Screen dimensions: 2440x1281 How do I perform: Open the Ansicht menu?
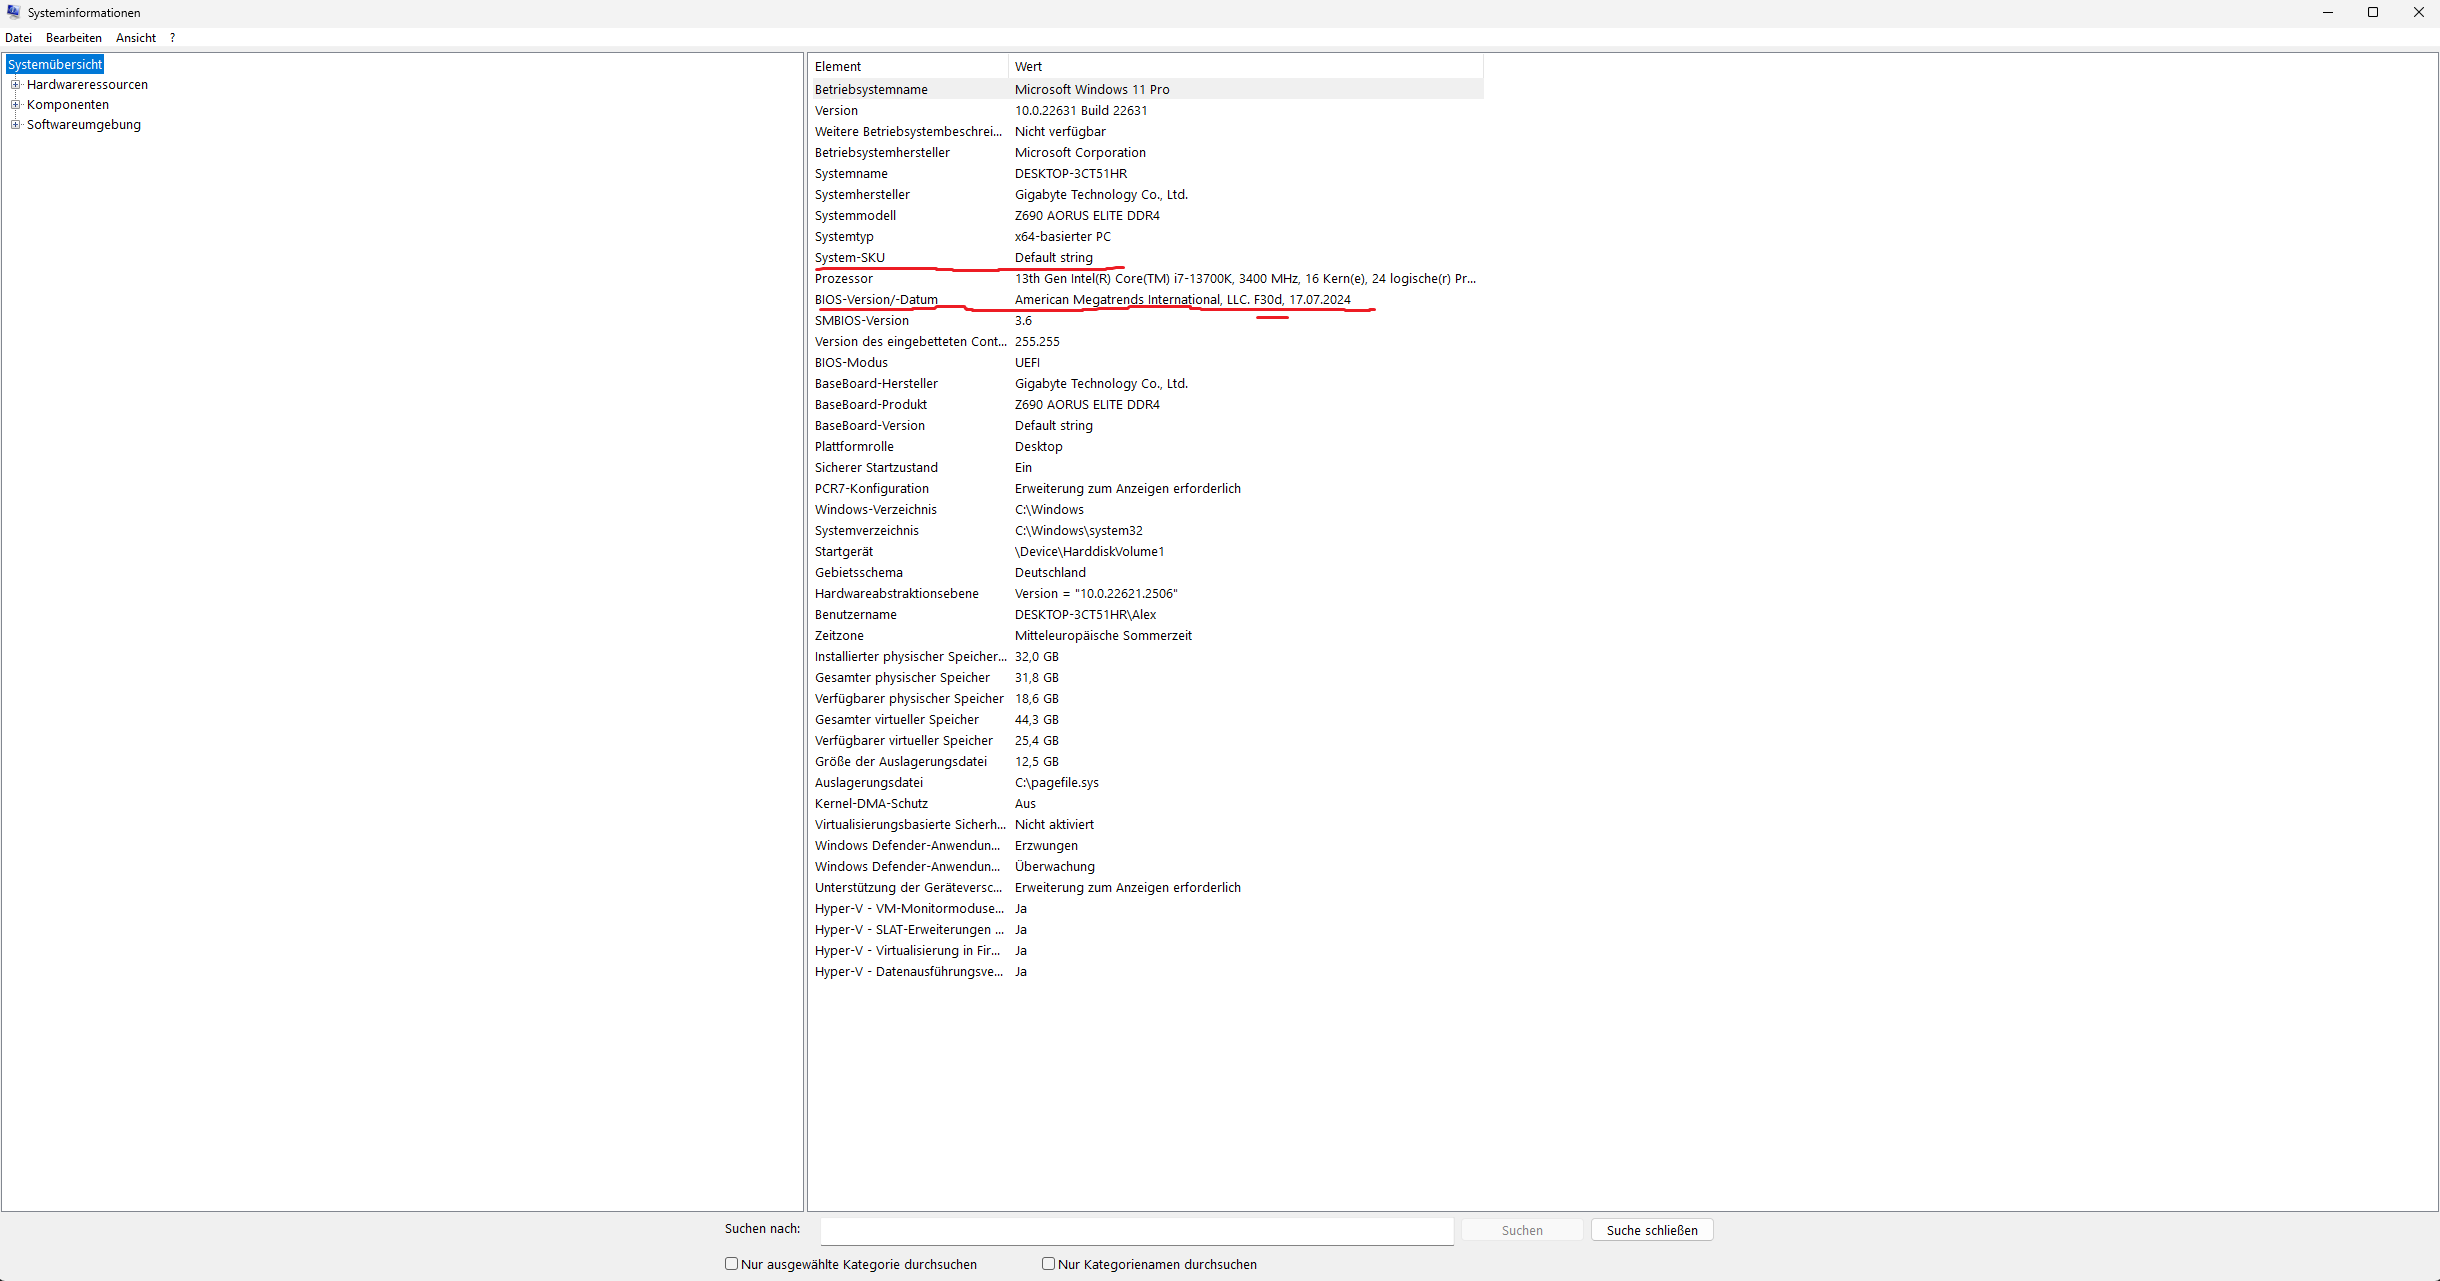tap(135, 38)
